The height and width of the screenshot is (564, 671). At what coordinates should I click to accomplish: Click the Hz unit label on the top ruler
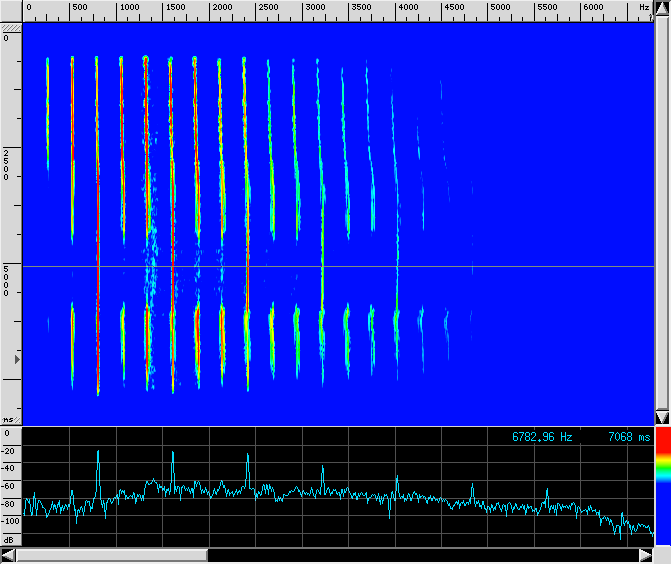[x=643, y=8]
